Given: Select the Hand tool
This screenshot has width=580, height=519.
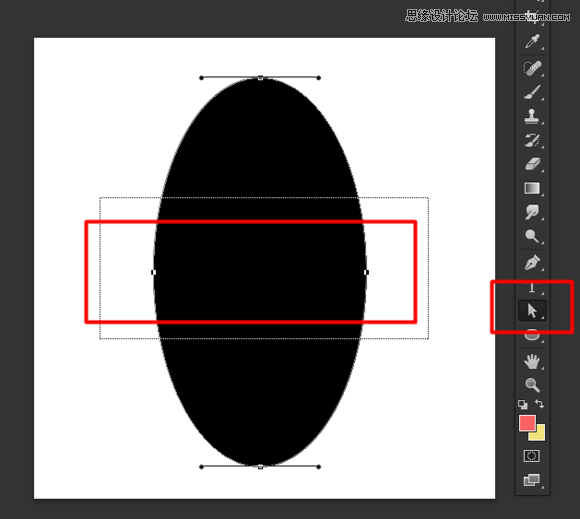Looking at the screenshot, I should 532,361.
